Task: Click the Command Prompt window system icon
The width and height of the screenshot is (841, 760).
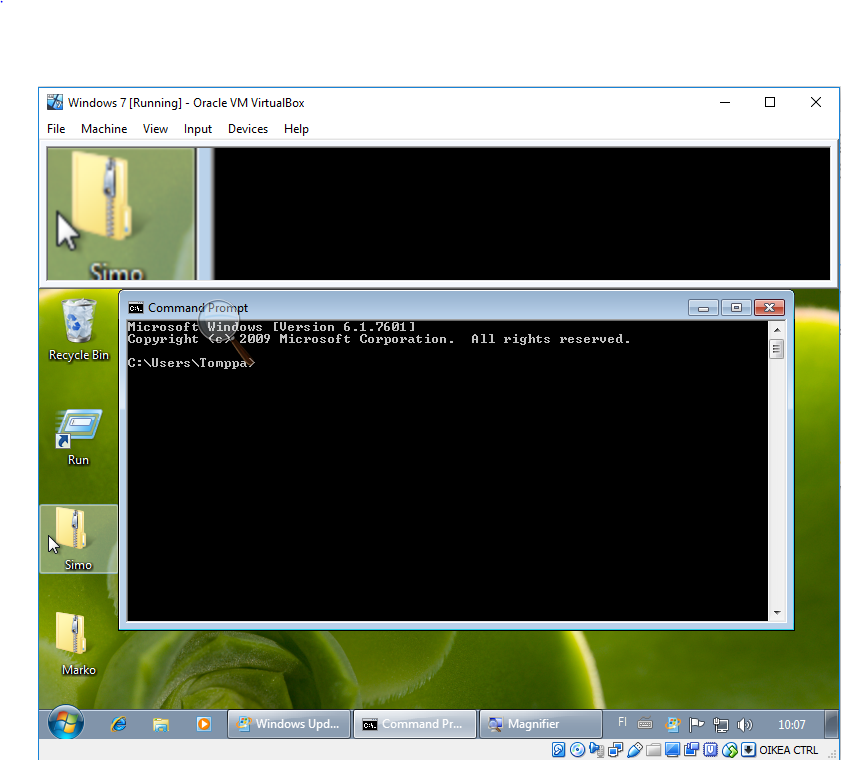Action: [136, 308]
